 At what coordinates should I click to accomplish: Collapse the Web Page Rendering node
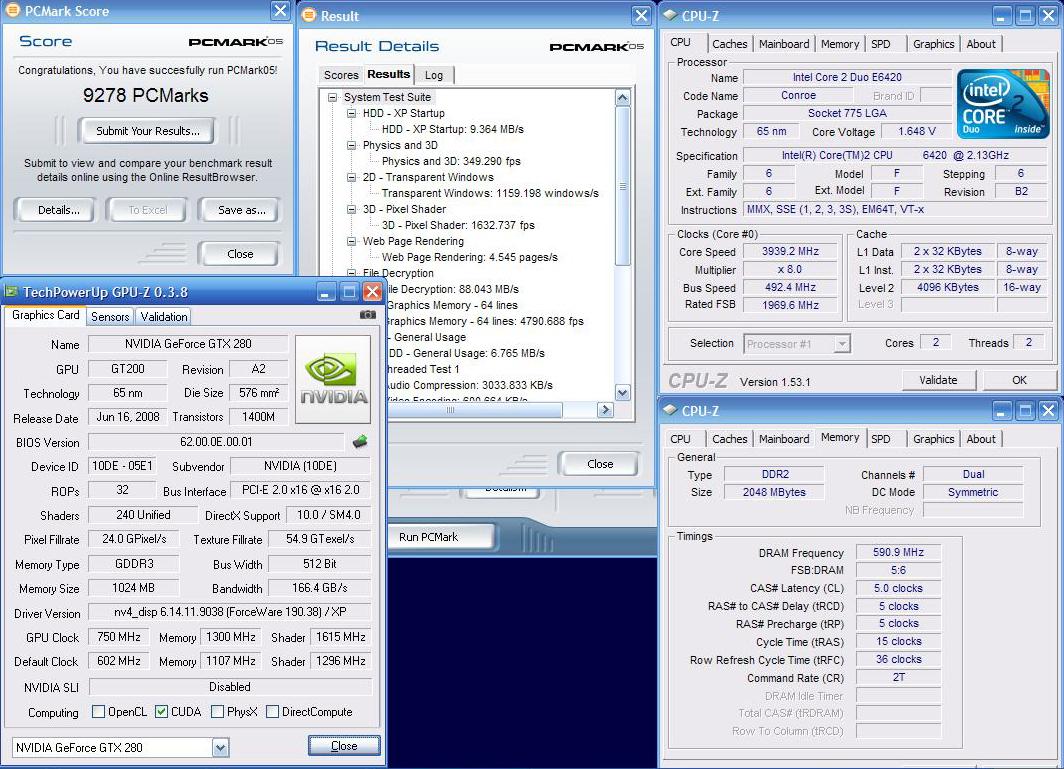(x=352, y=241)
